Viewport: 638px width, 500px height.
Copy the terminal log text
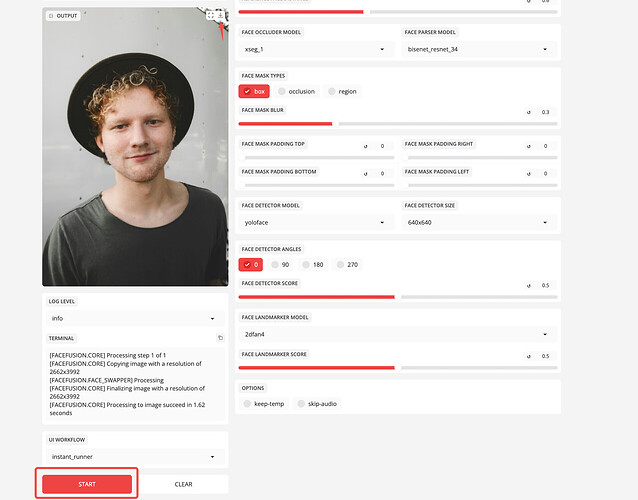220,338
